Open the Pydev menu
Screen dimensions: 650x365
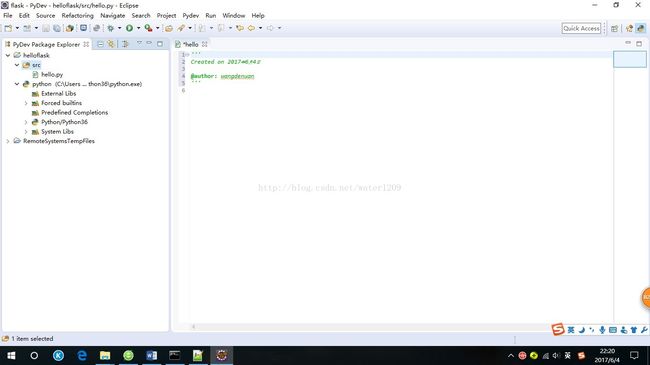191,15
